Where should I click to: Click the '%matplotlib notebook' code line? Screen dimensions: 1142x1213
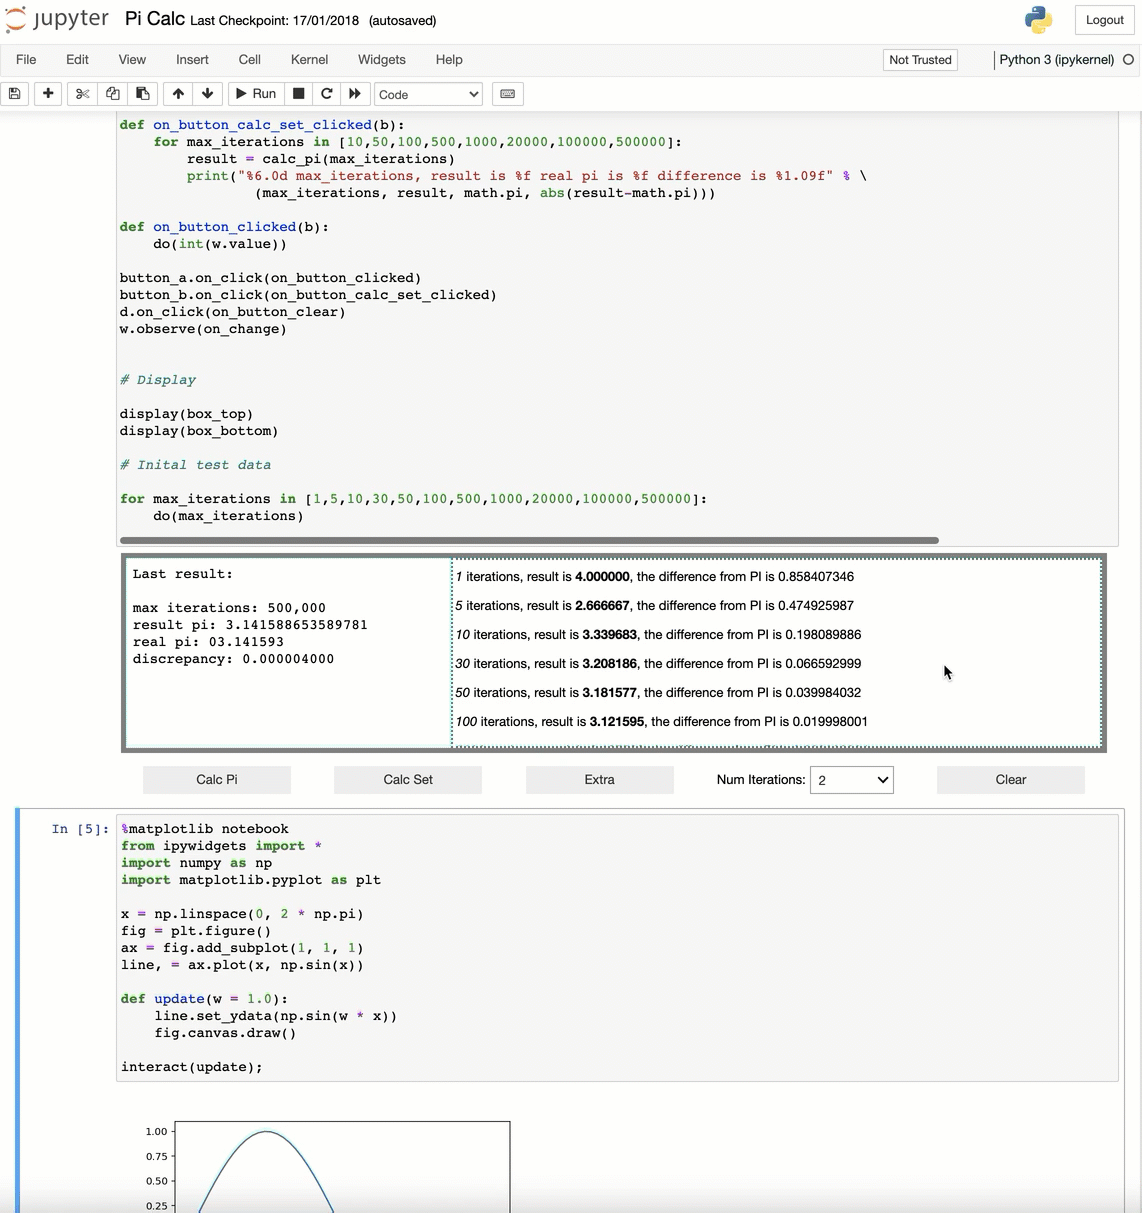[x=205, y=829]
